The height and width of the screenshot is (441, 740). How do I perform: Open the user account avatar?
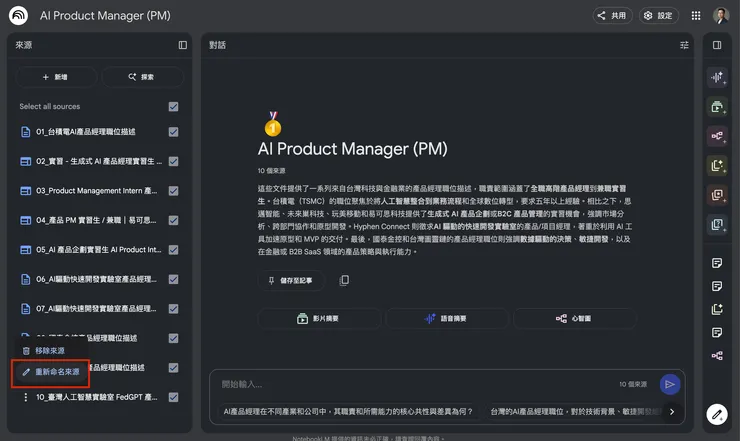click(x=721, y=16)
